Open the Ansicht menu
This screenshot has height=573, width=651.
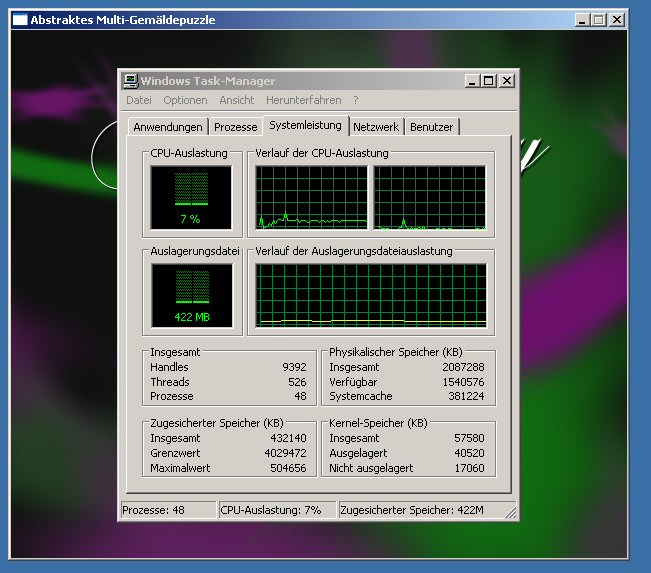coord(237,100)
